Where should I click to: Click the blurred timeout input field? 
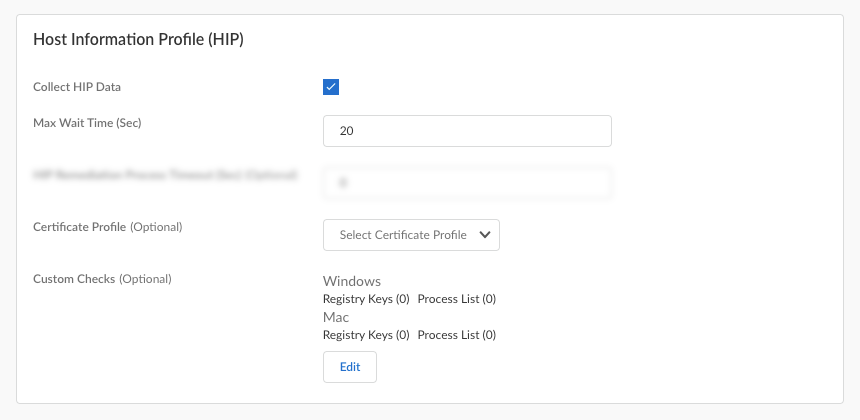467,183
